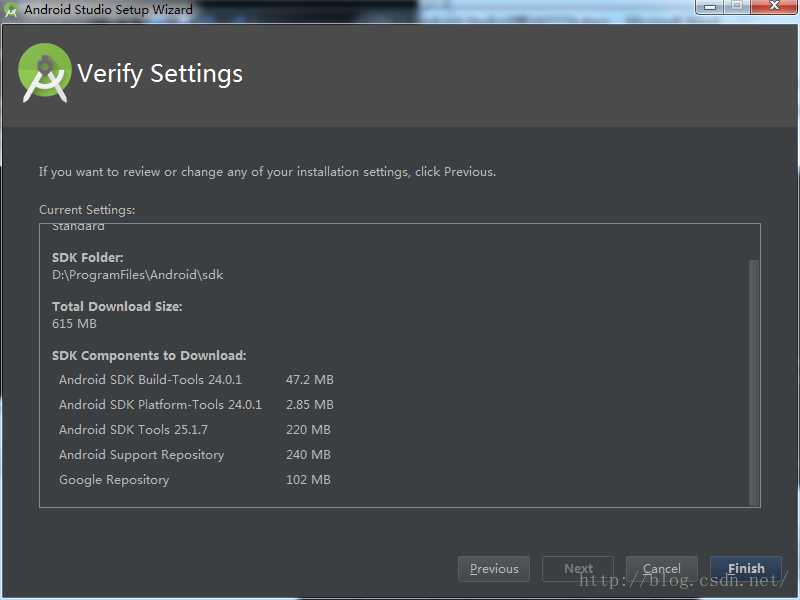
Task: Click the 240 MB size value
Action: point(308,455)
